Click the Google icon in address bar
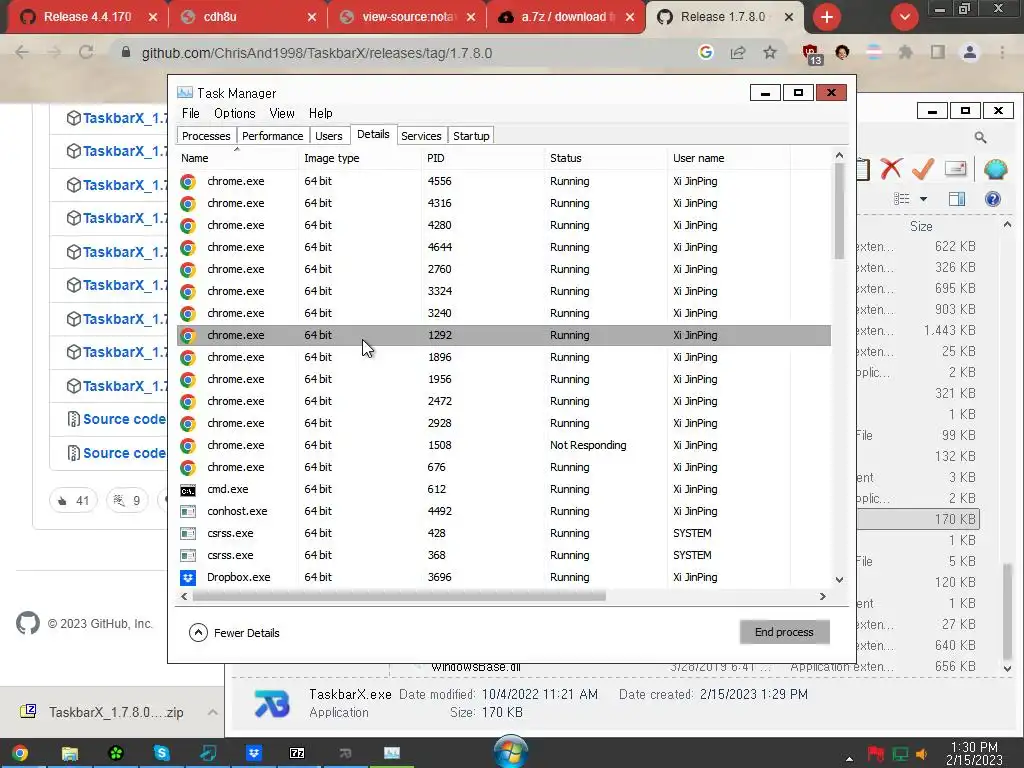 (x=705, y=52)
